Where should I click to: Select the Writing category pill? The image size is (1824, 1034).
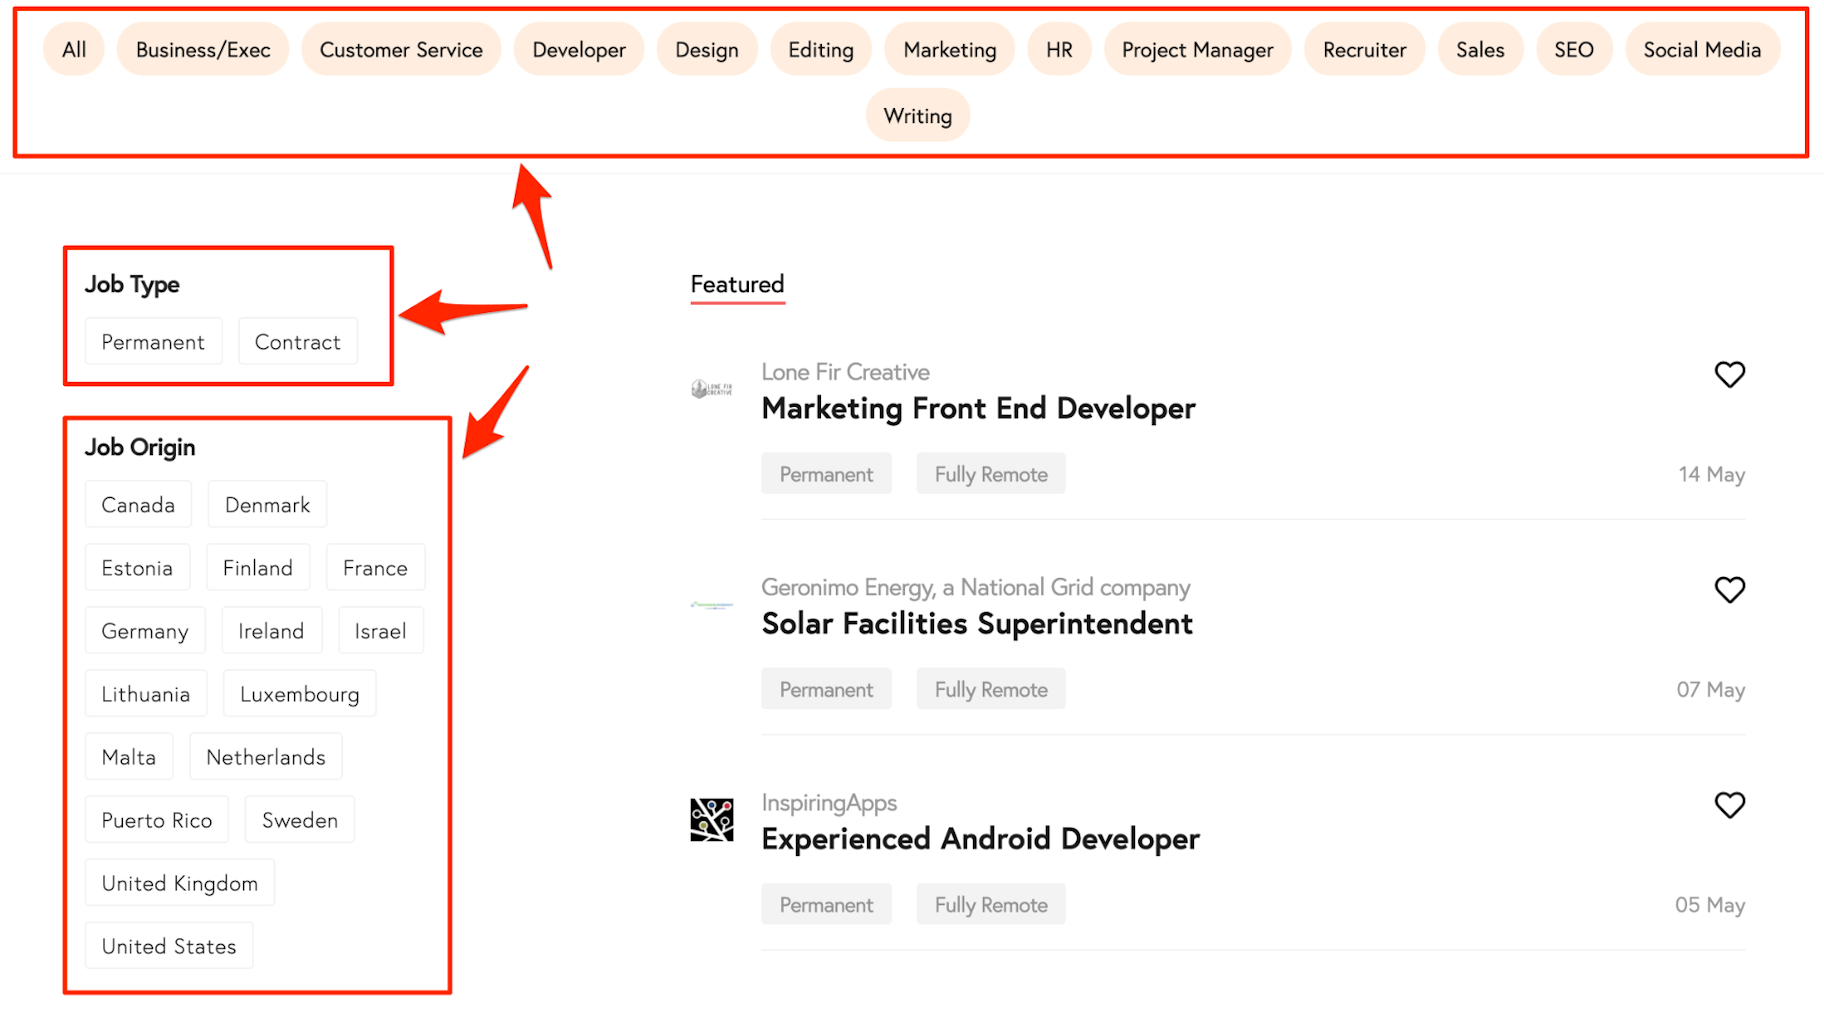pos(917,116)
